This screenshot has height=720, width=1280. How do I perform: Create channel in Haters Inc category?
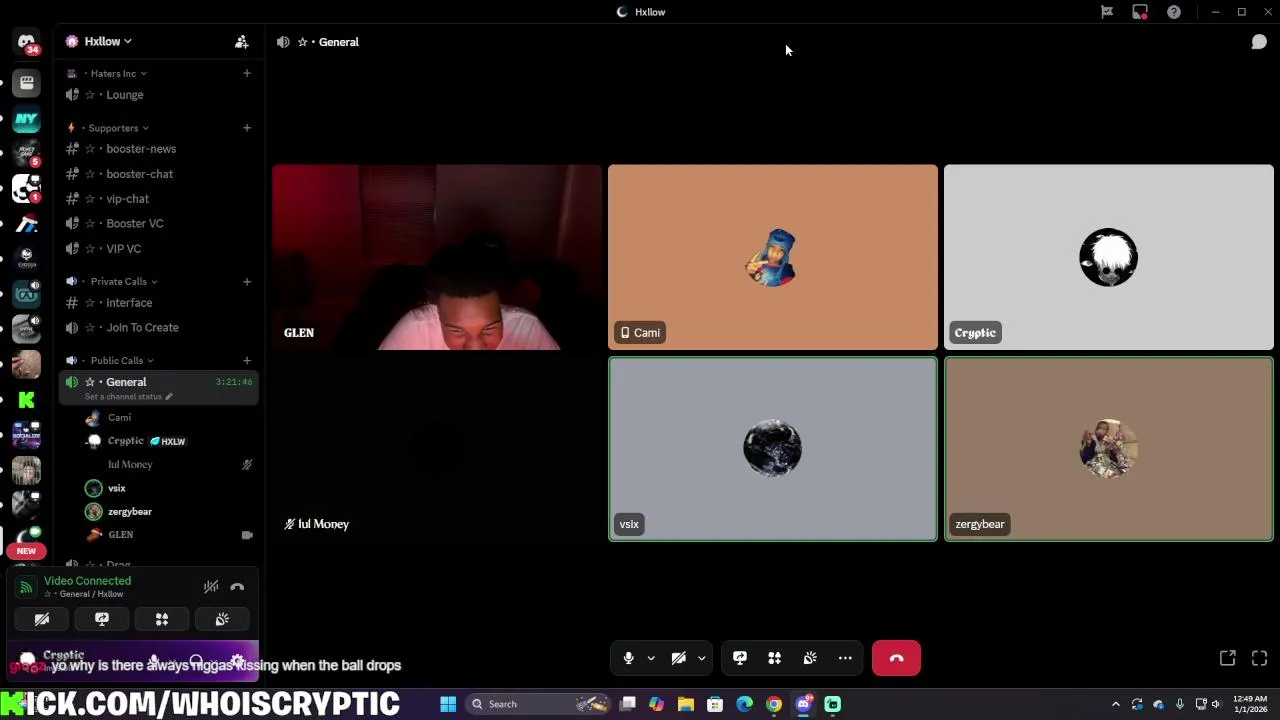(247, 73)
